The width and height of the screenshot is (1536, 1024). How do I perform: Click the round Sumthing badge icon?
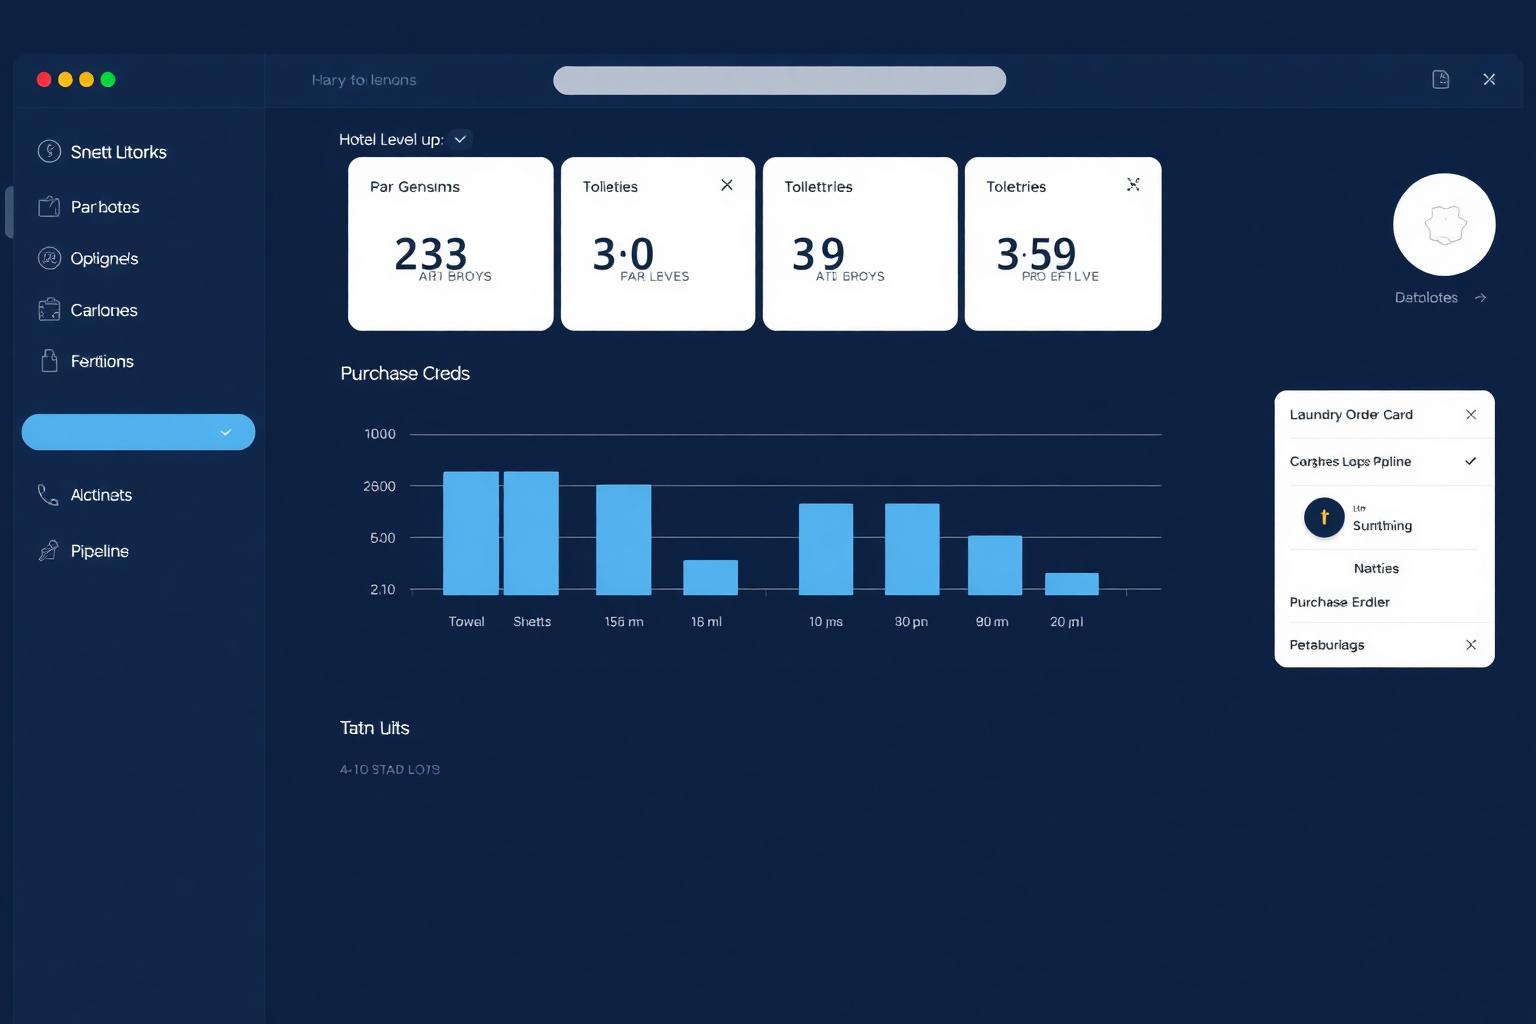point(1324,517)
